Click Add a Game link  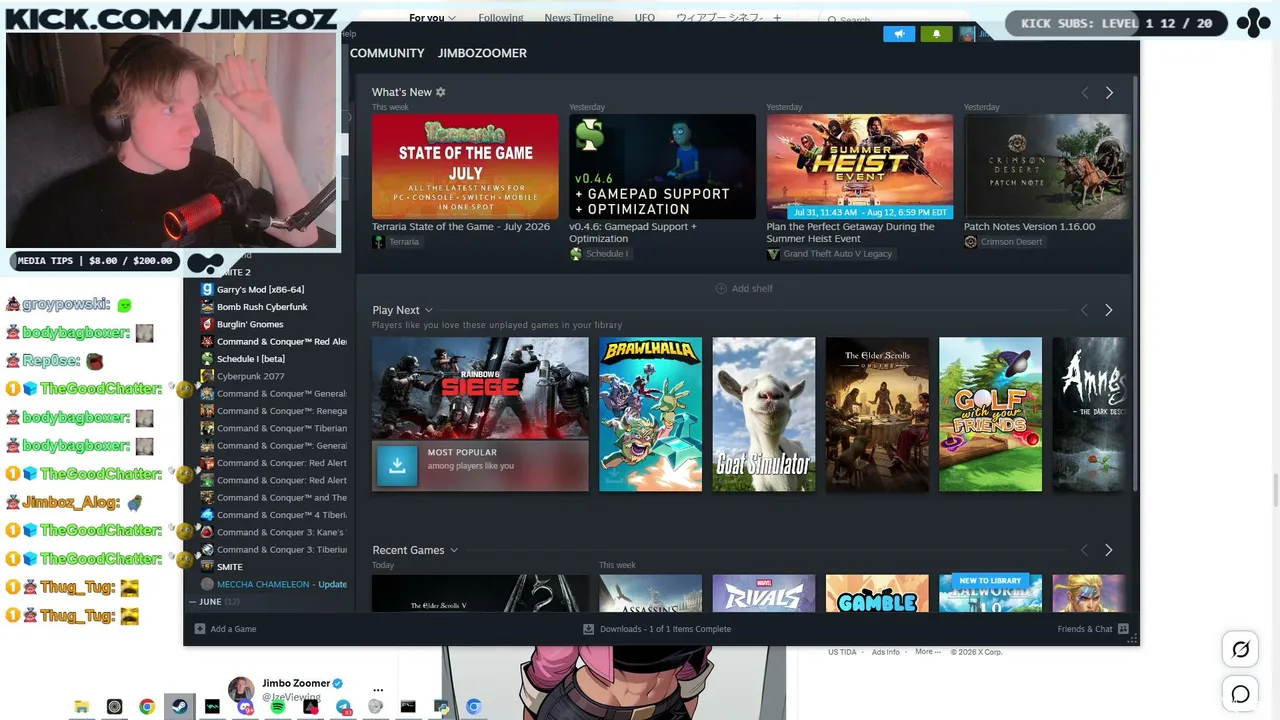(x=226, y=629)
